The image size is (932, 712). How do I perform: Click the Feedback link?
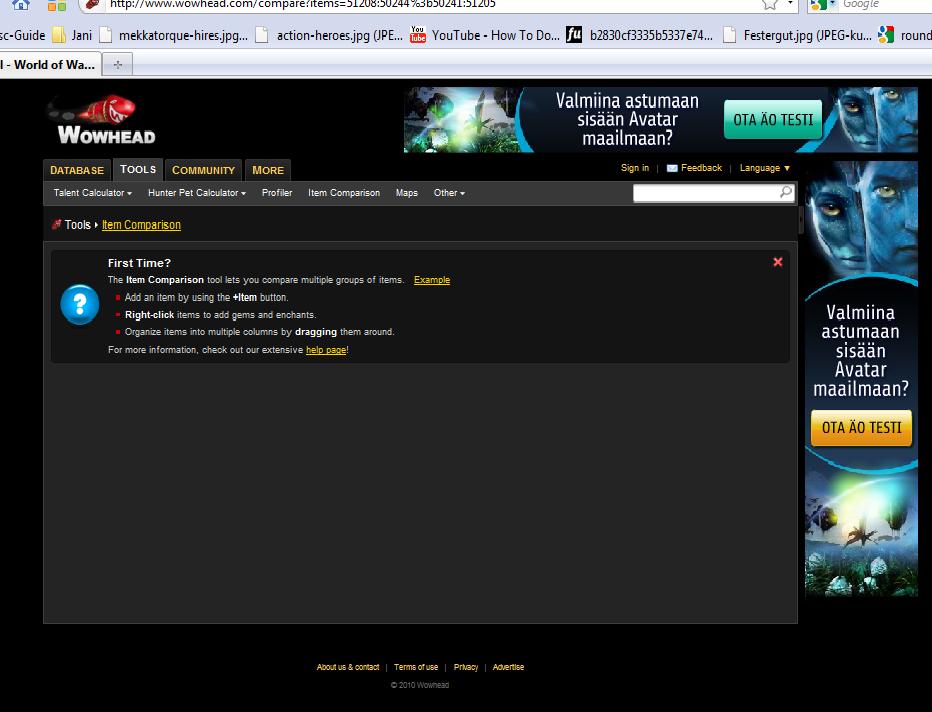[701, 168]
